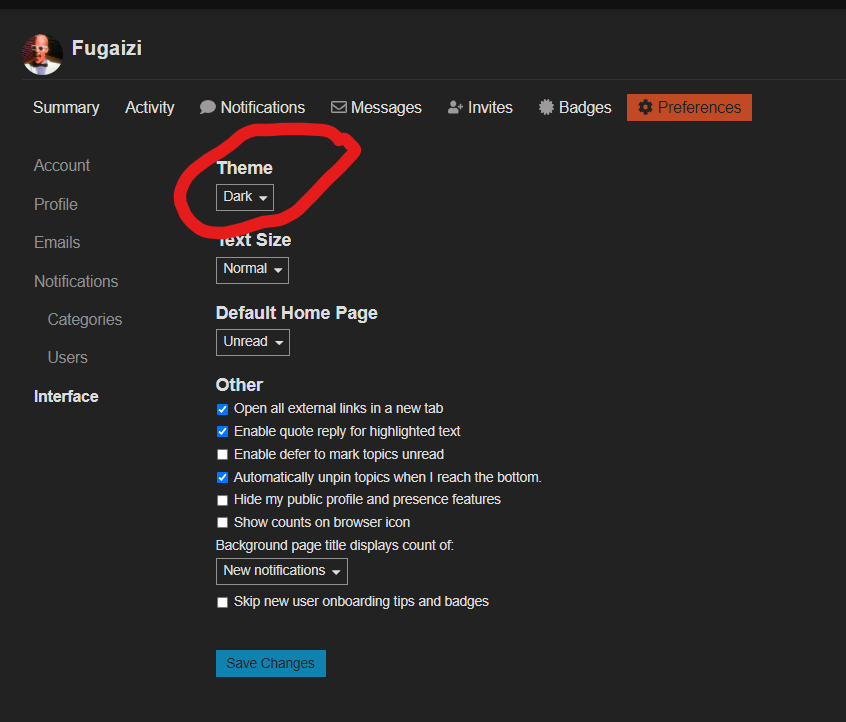
Task: Open Text Size dropdown showing Normal
Action: (253, 270)
